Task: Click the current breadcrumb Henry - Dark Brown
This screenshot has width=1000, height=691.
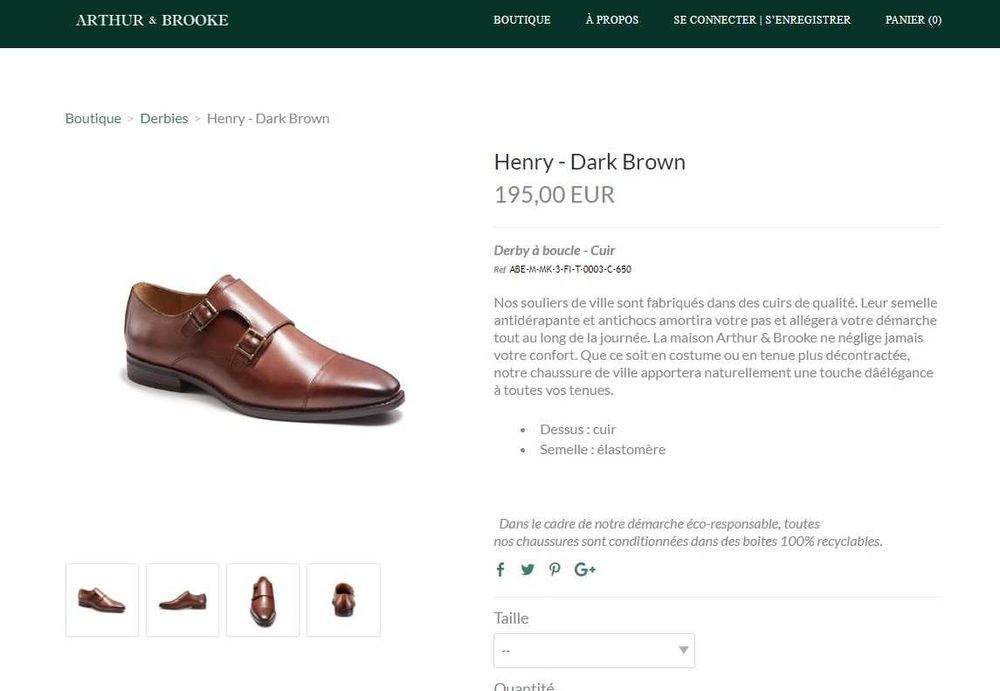Action: coord(268,118)
